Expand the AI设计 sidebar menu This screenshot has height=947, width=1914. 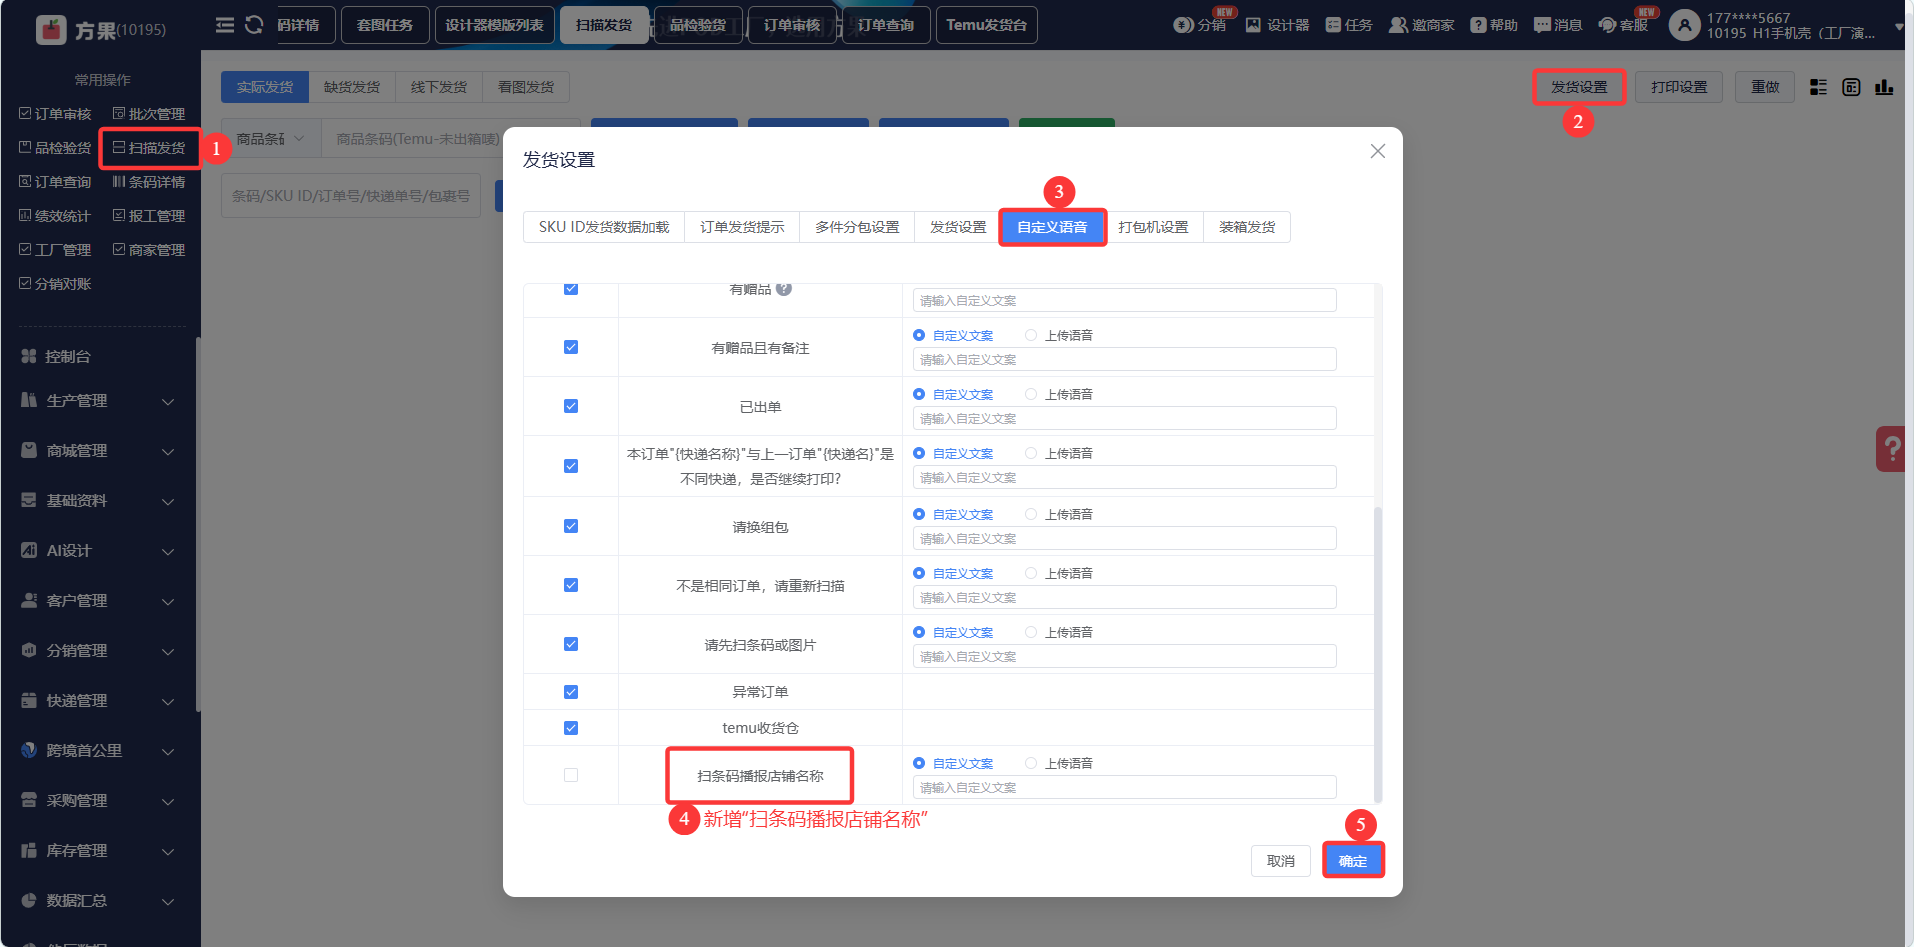(100, 551)
